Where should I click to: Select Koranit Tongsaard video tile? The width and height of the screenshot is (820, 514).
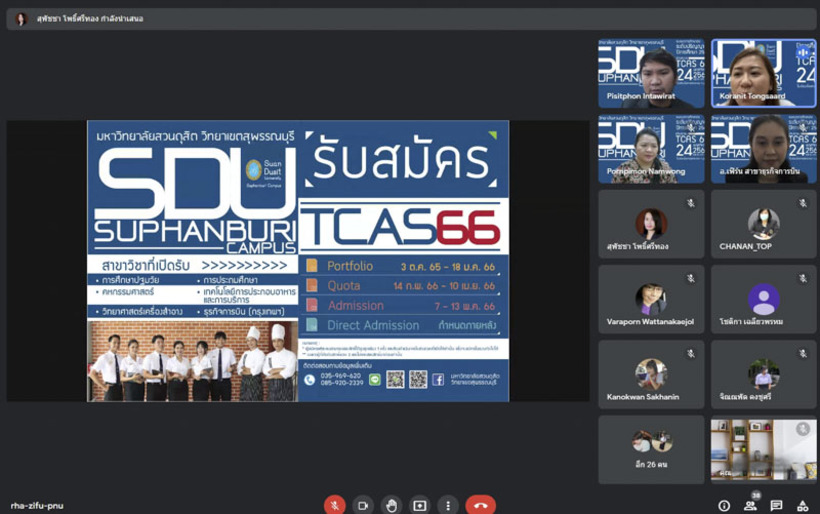point(764,73)
